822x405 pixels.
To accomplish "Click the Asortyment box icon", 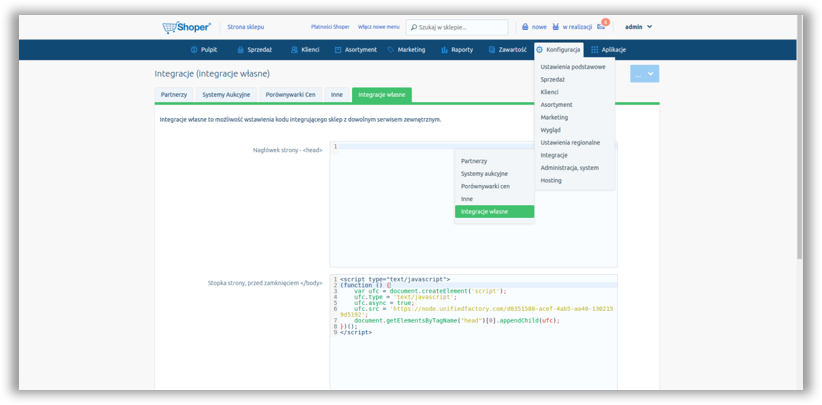I will [x=338, y=50].
